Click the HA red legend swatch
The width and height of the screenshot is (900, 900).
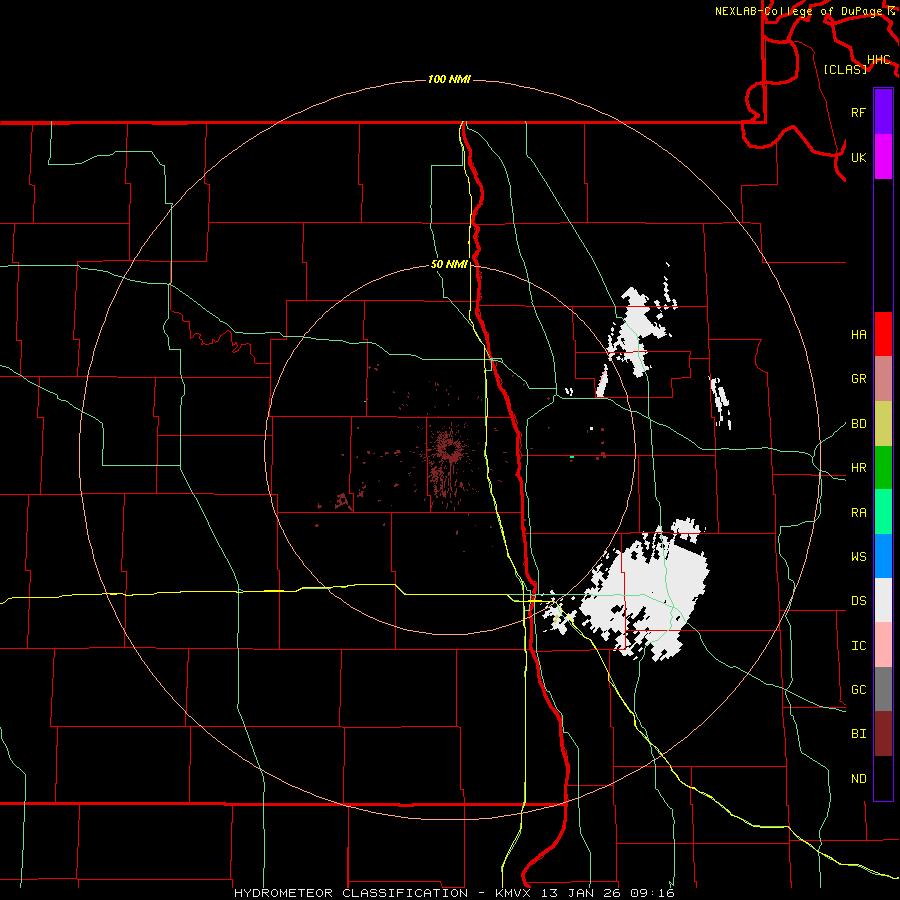pos(883,334)
